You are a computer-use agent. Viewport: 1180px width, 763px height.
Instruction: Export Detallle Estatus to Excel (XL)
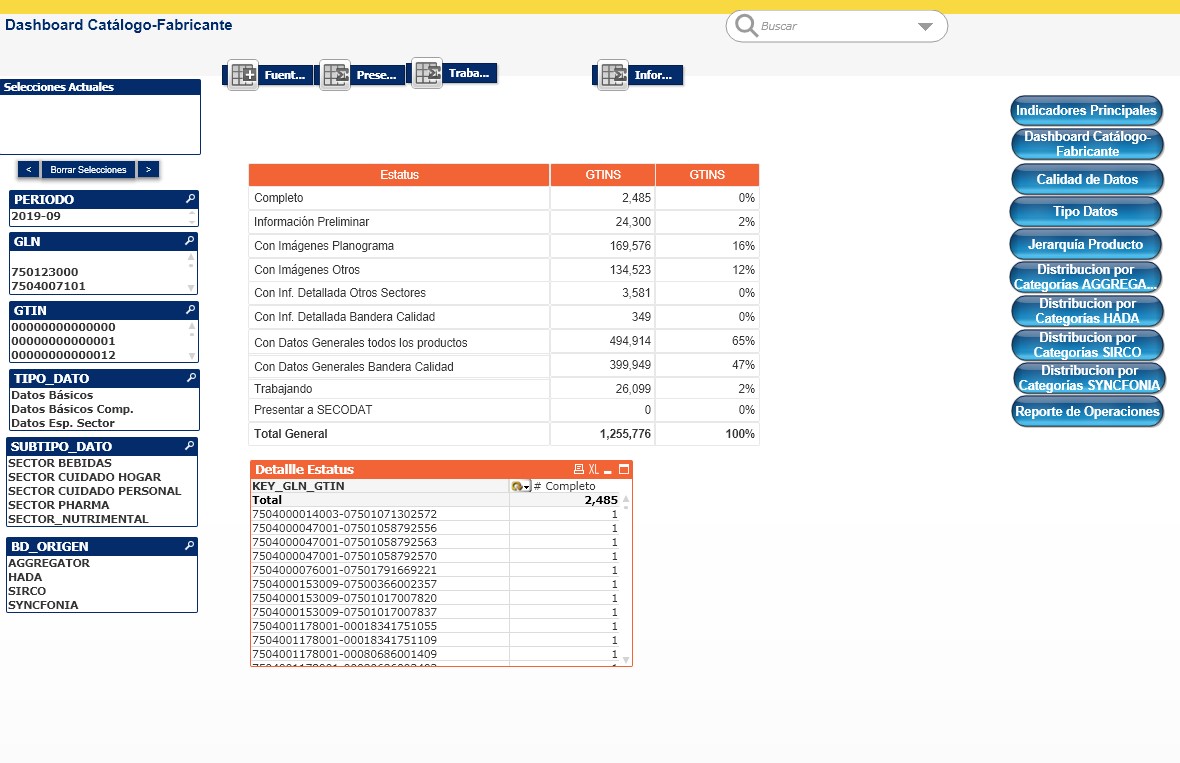593,470
